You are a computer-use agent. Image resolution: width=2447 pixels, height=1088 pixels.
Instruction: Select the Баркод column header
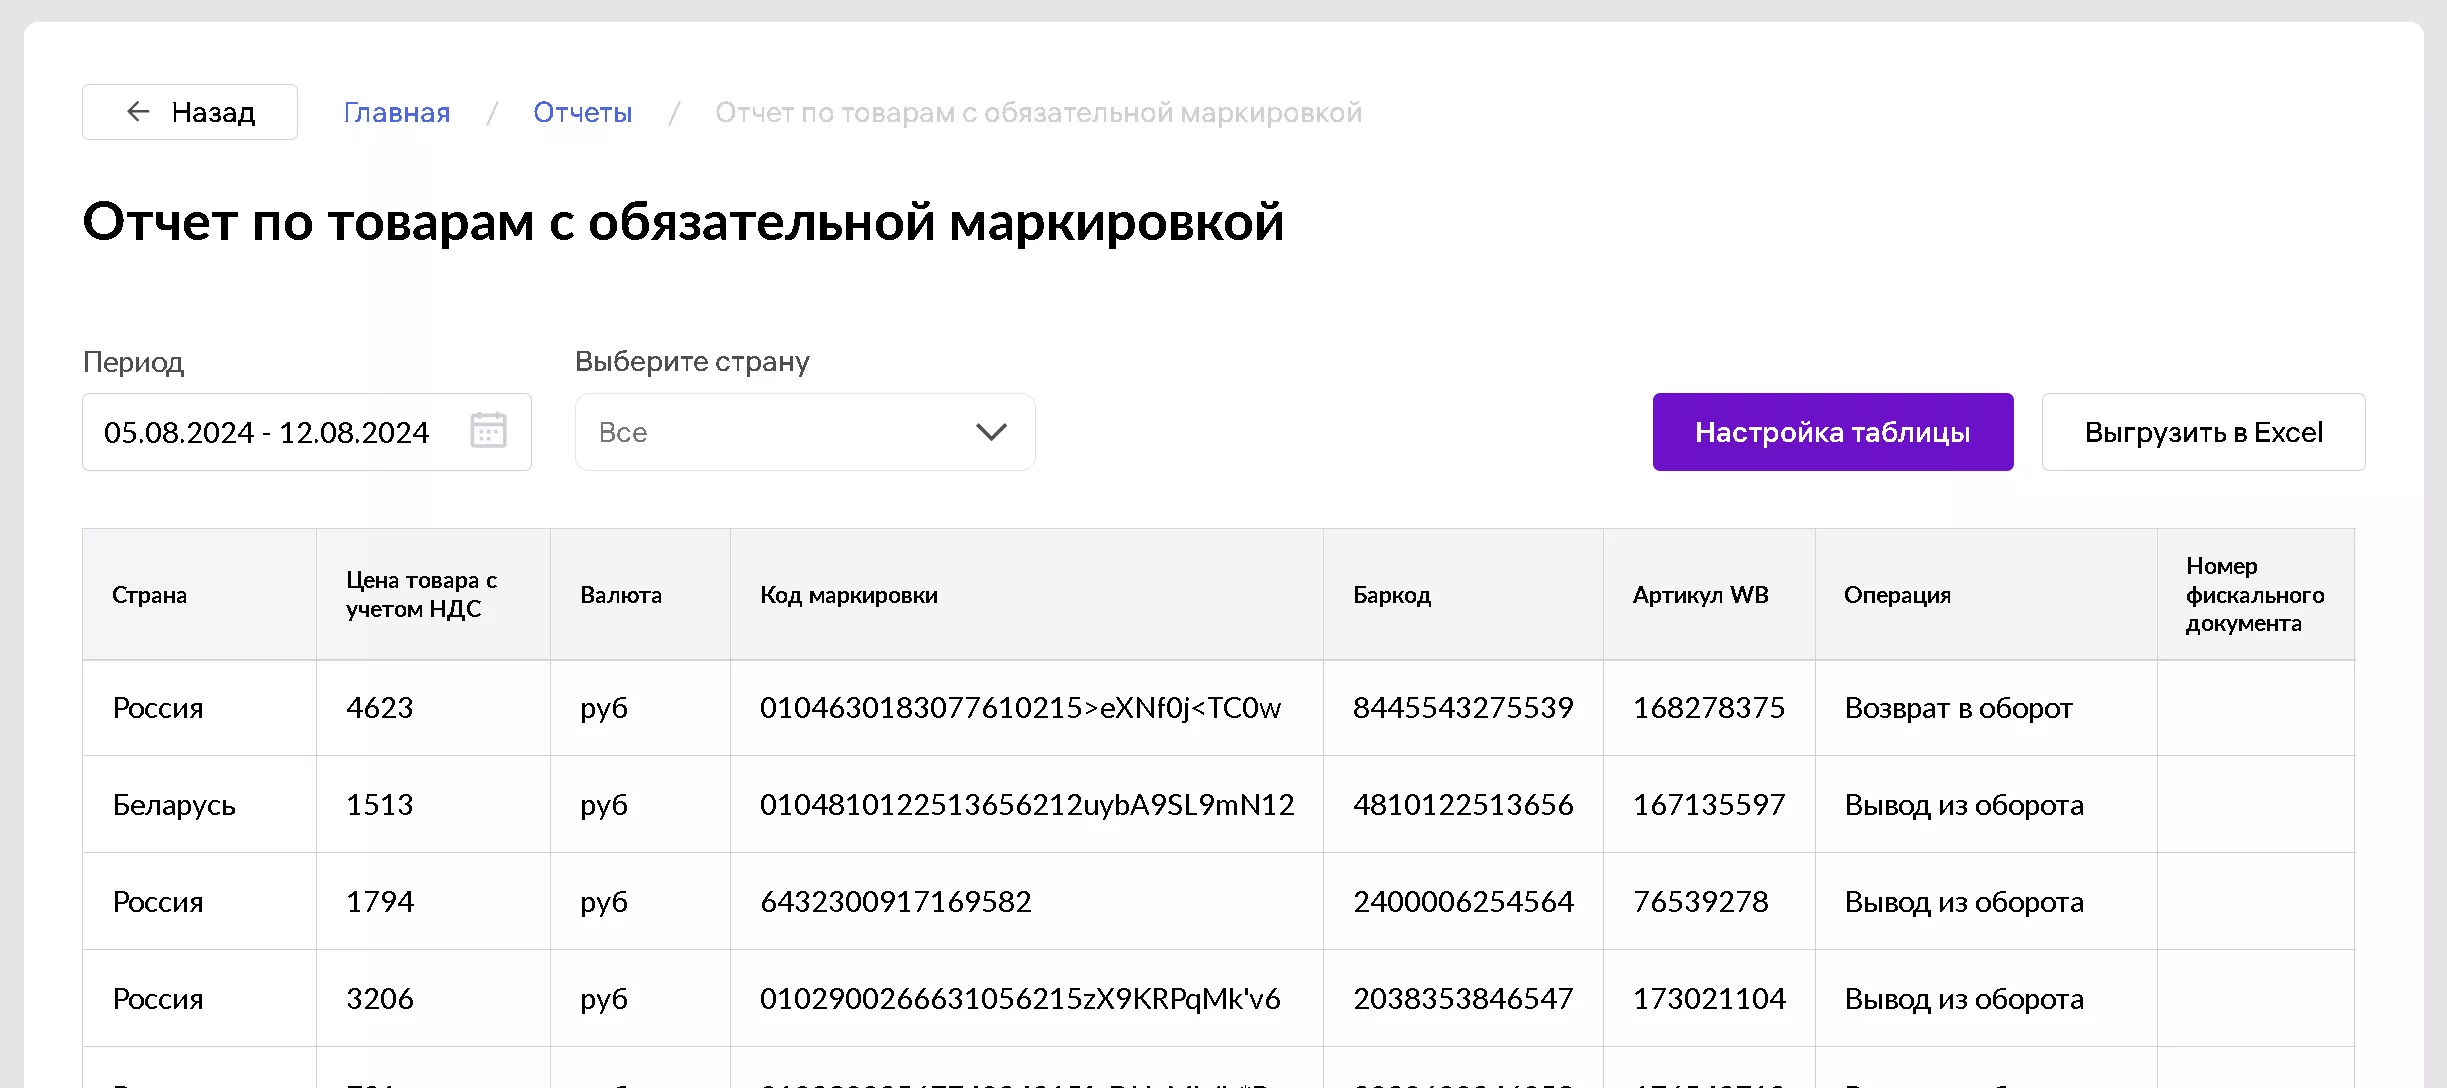[x=1392, y=595]
